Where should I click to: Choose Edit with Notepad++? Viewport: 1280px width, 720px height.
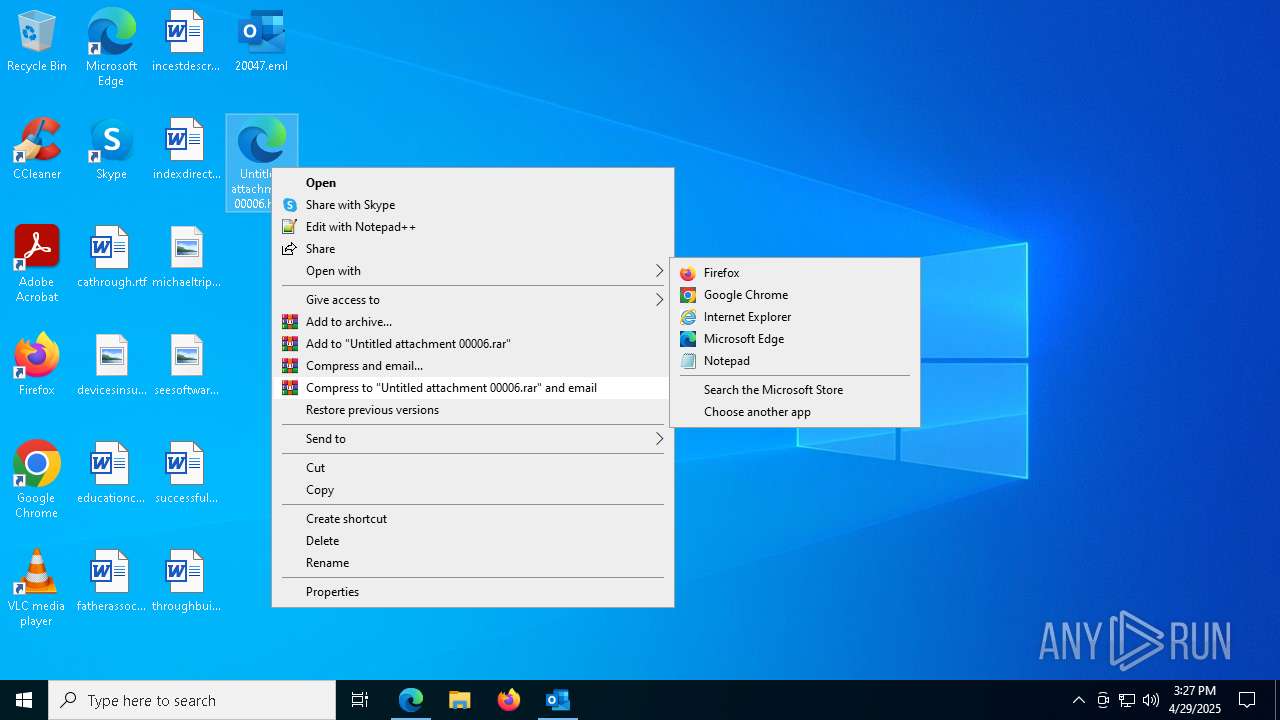click(x=472, y=227)
